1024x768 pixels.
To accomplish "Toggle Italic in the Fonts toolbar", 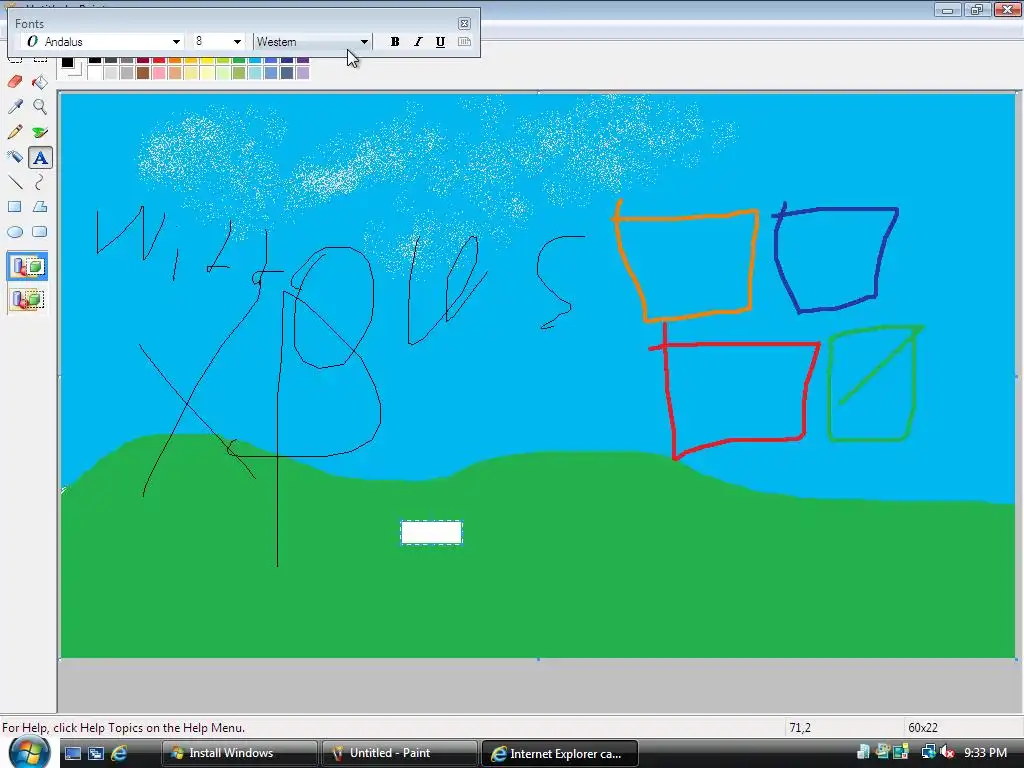I will click(x=418, y=42).
